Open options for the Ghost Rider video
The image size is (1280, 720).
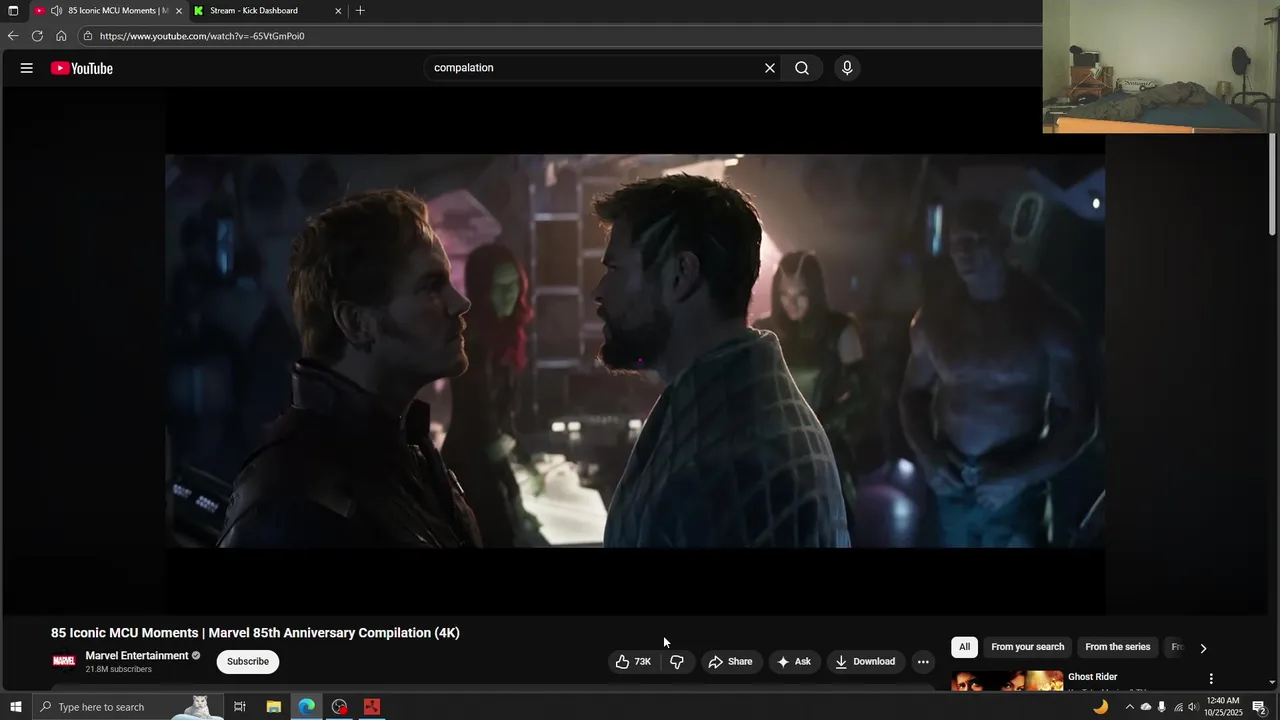click(1211, 679)
